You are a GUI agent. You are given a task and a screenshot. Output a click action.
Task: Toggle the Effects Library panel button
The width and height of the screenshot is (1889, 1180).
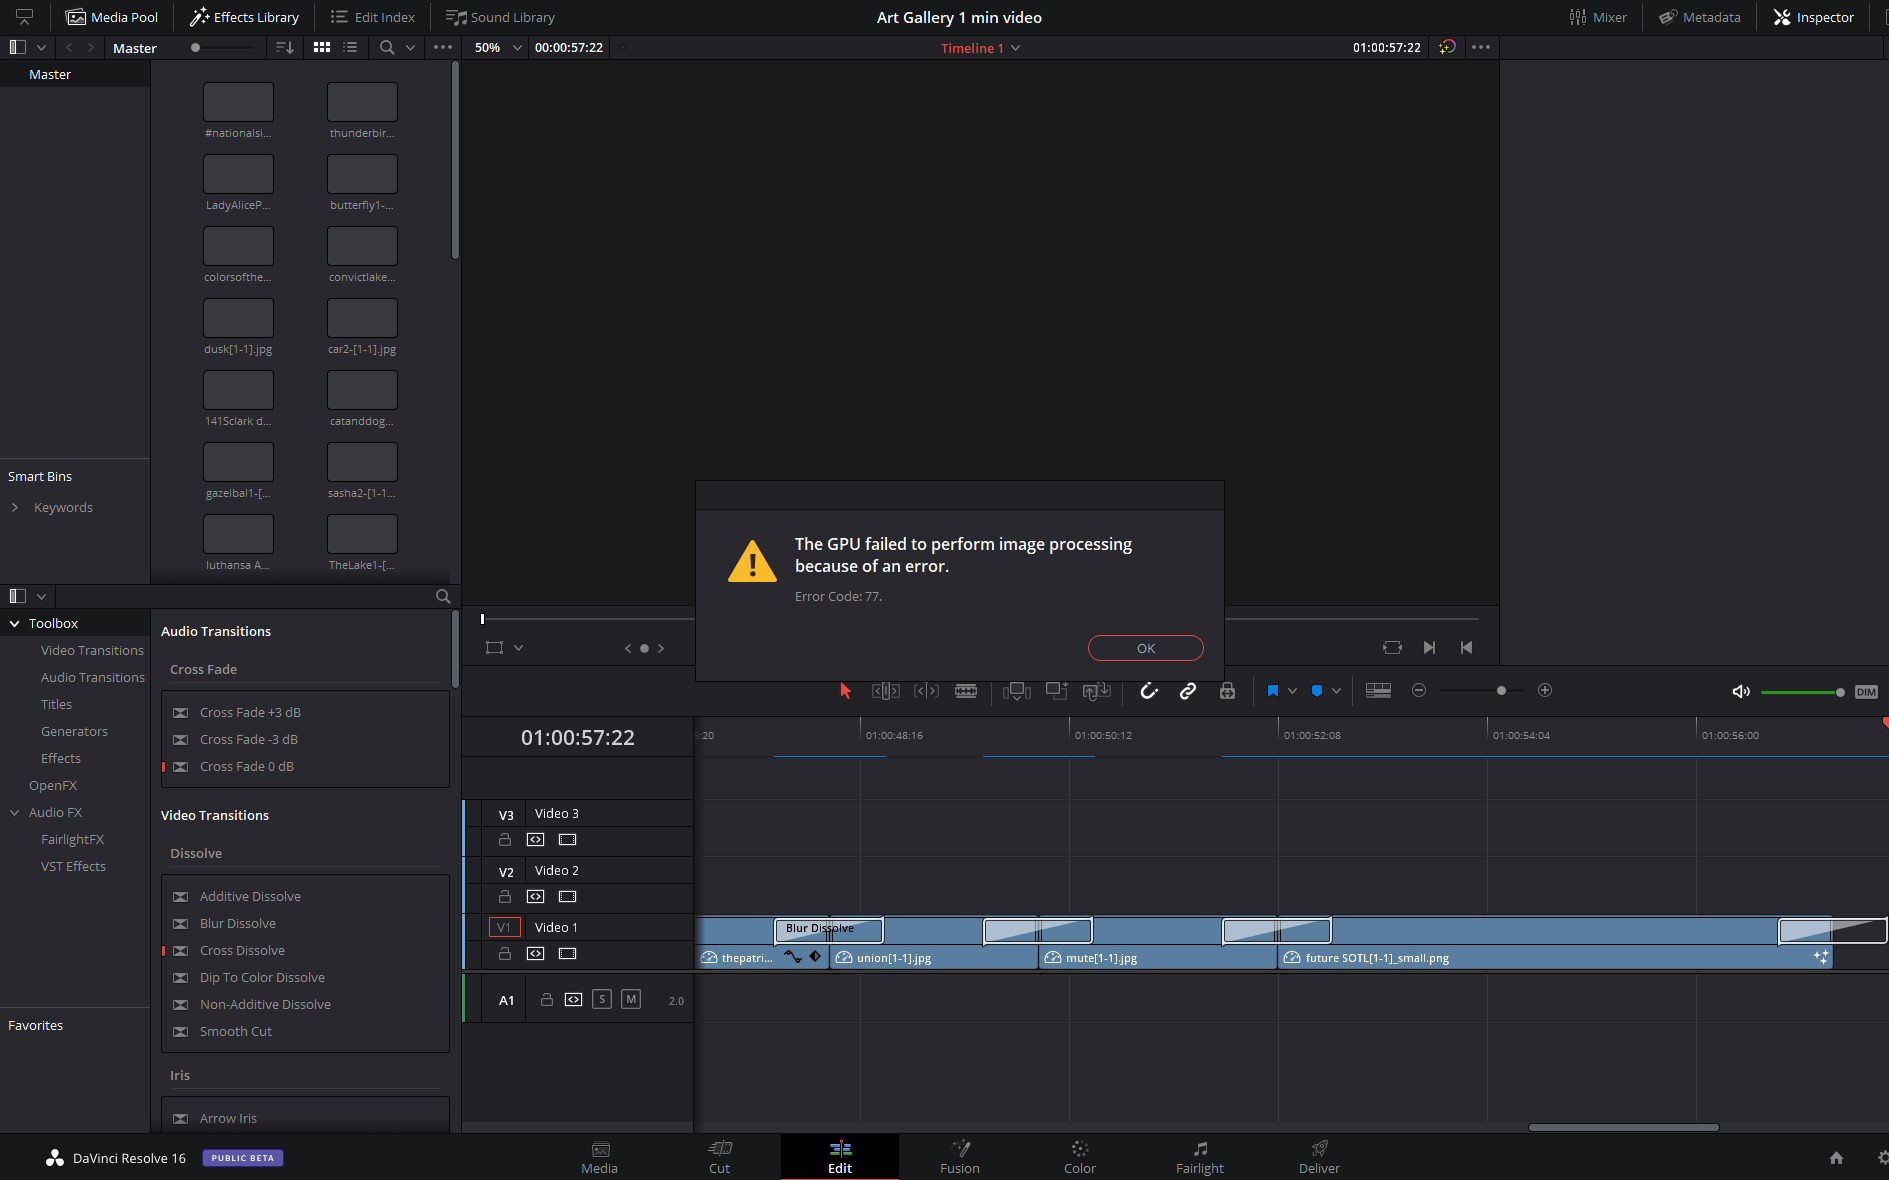point(245,17)
